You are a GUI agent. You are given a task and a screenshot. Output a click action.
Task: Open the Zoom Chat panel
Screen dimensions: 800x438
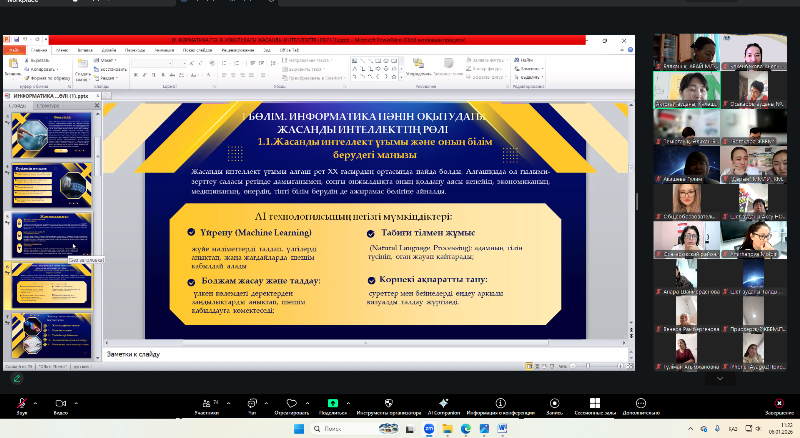pos(252,402)
